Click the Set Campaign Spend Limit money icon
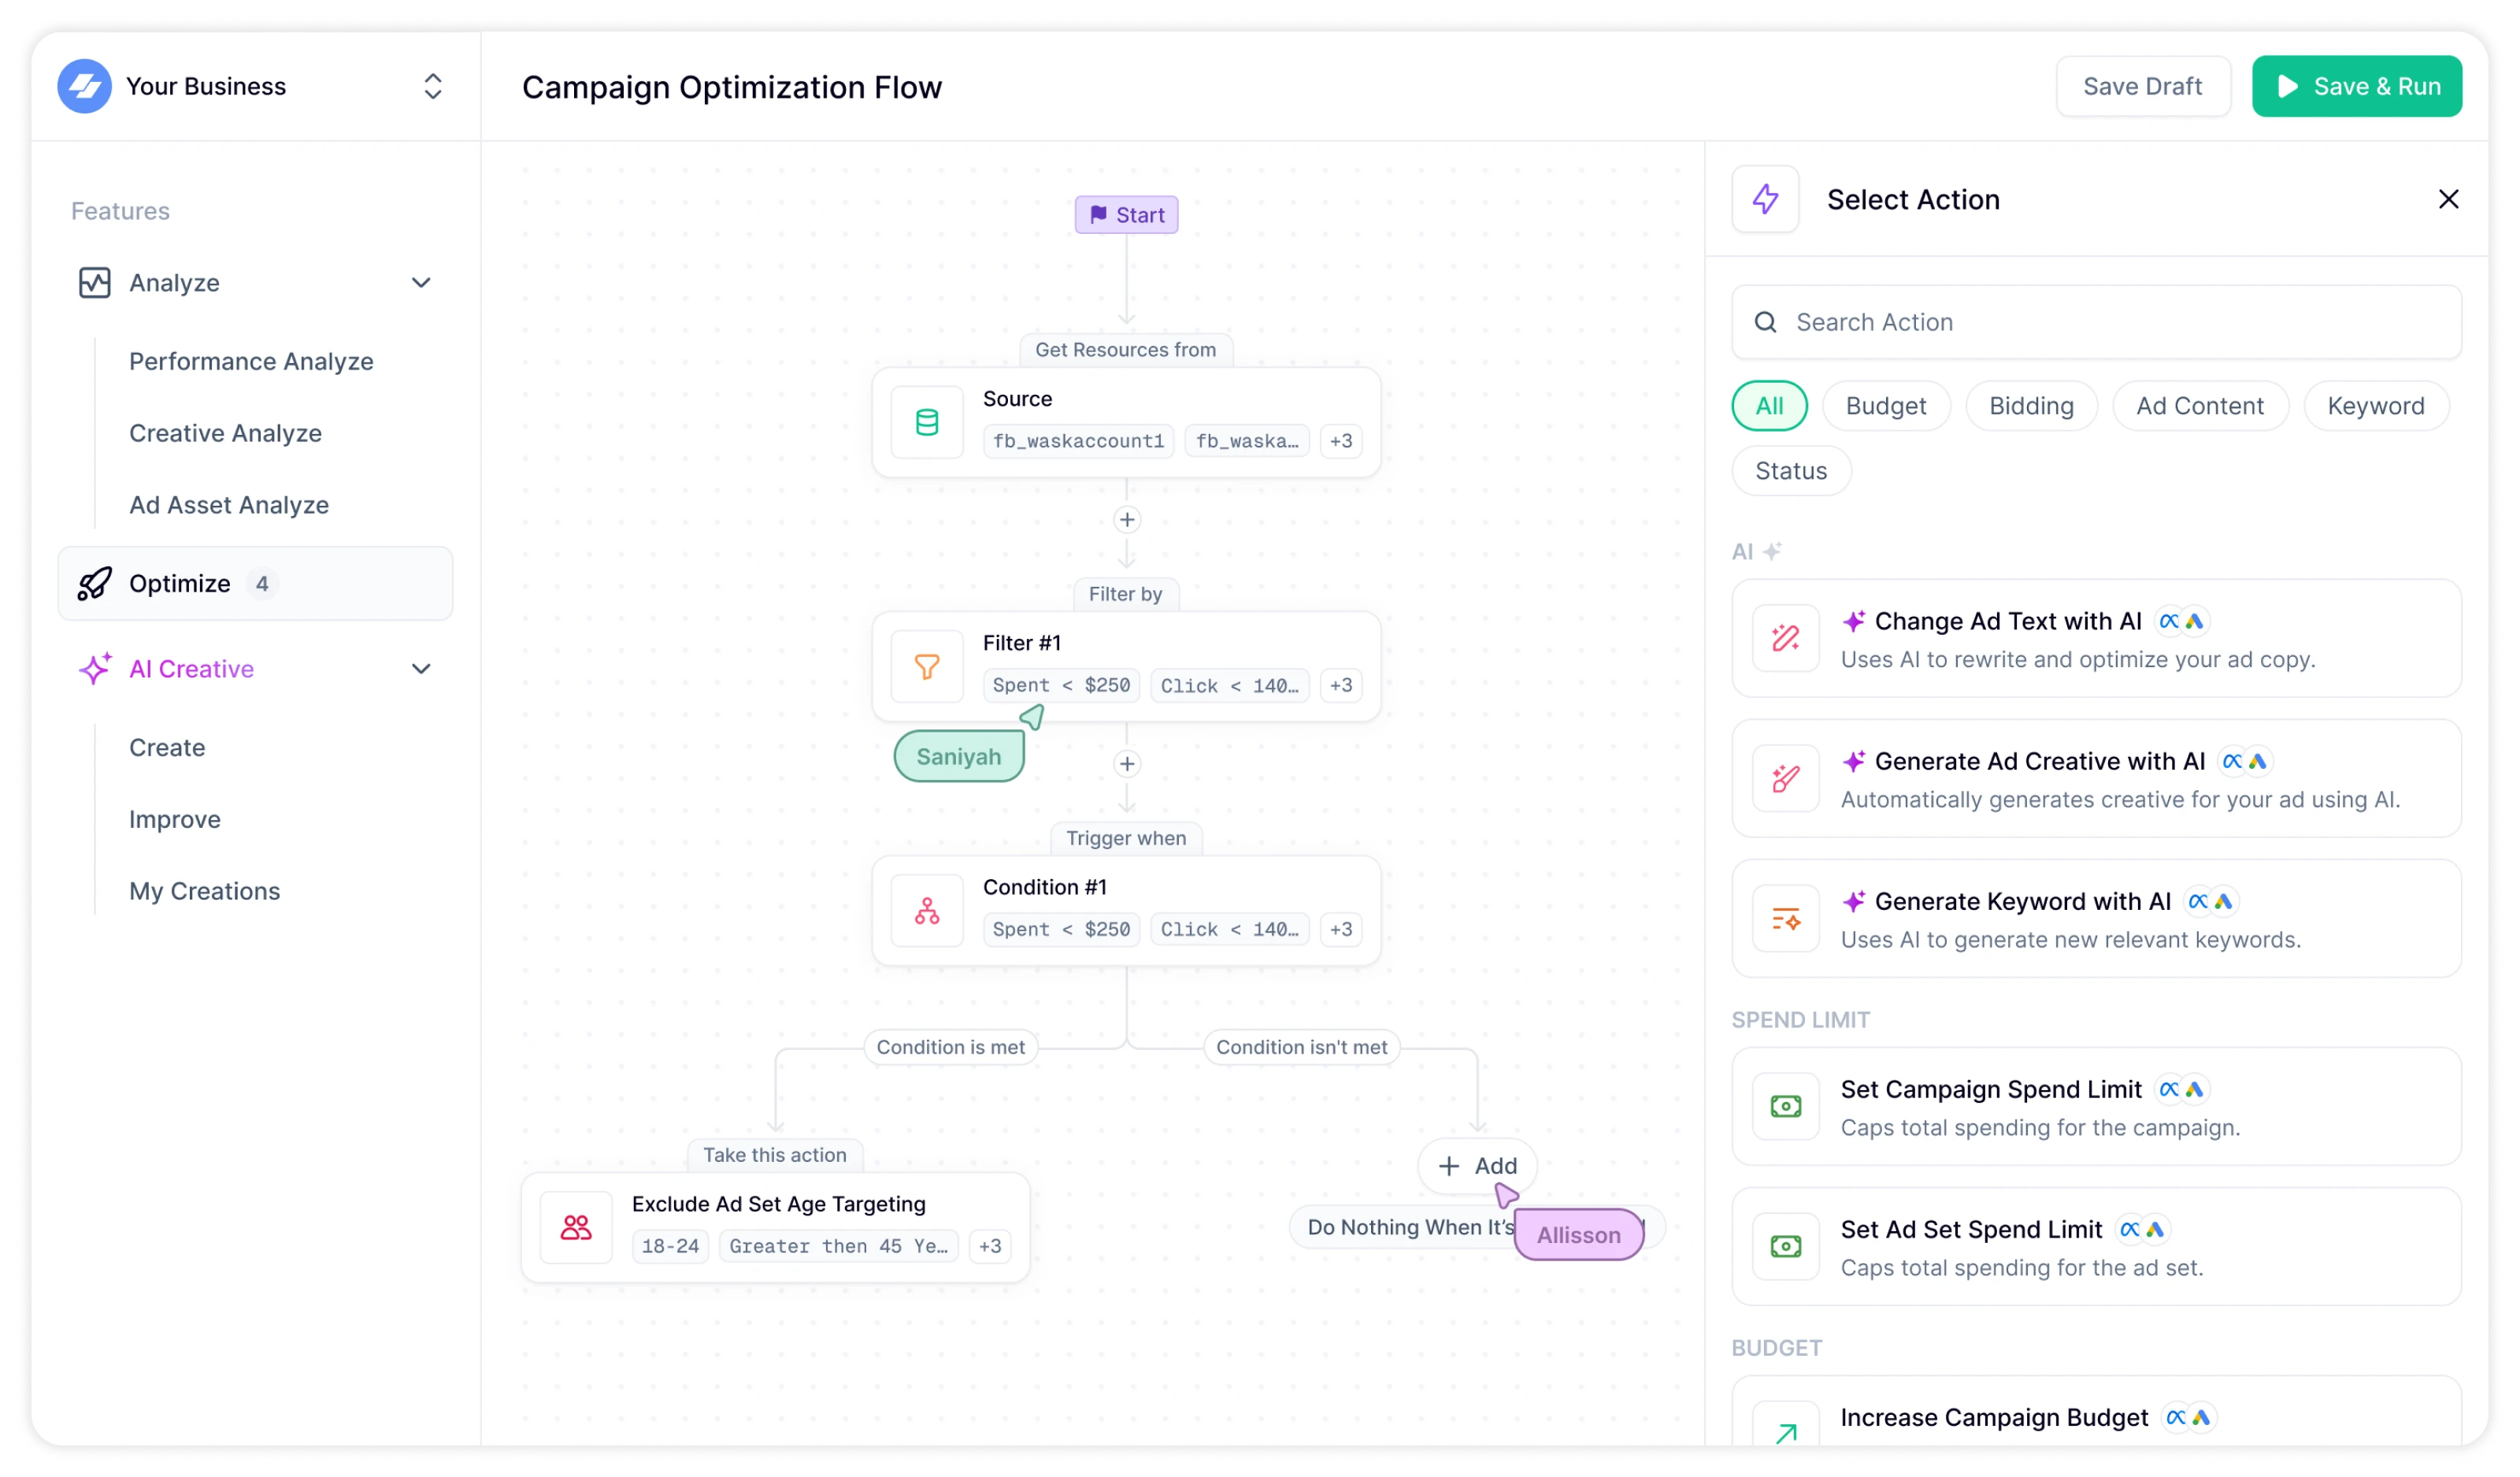This screenshot has width=2520, height=1477. tap(1785, 1106)
